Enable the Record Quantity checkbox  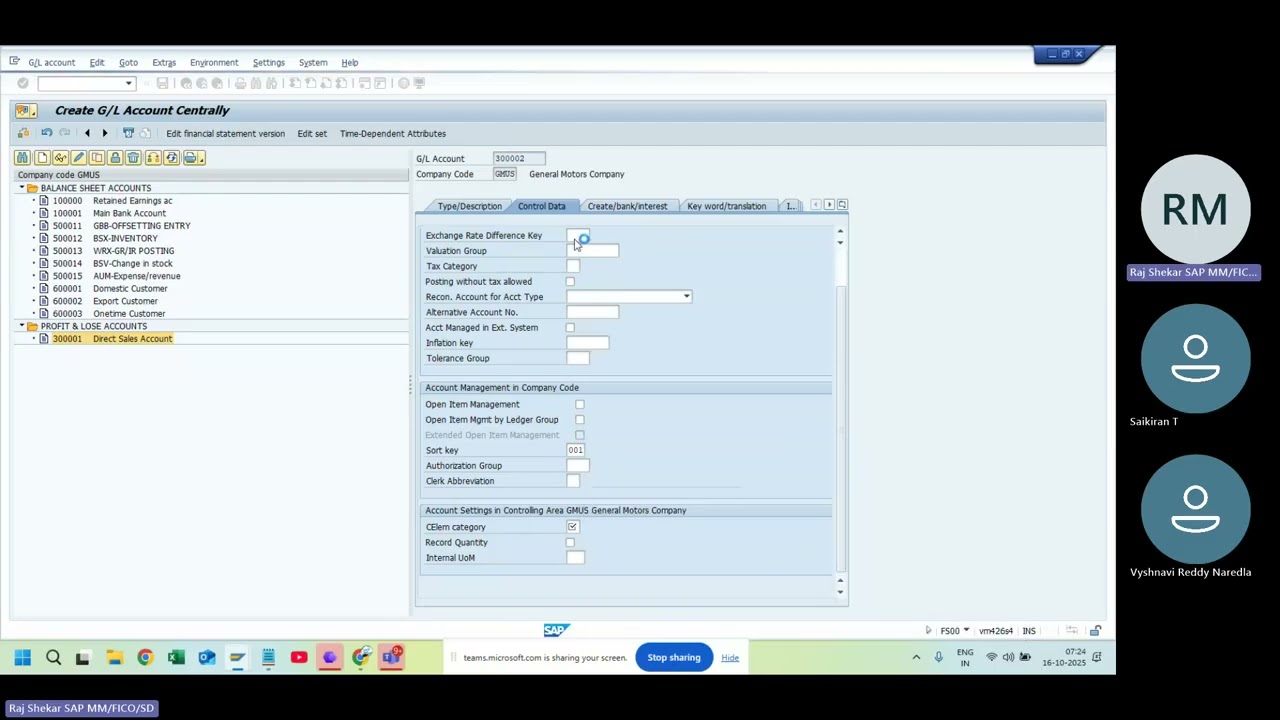570,543
